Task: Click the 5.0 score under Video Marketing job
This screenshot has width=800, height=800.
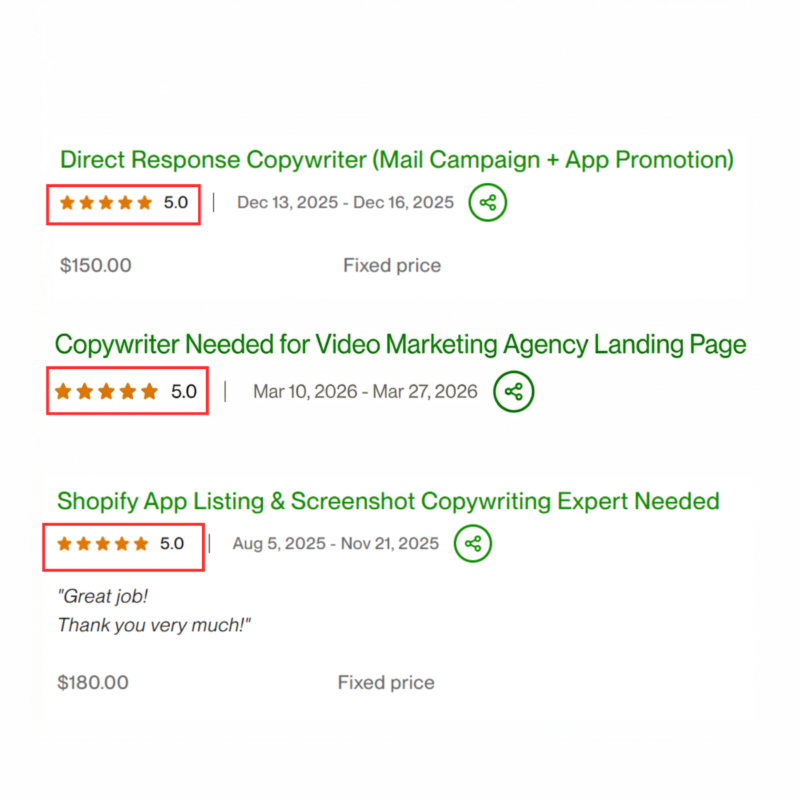Action: tap(184, 391)
